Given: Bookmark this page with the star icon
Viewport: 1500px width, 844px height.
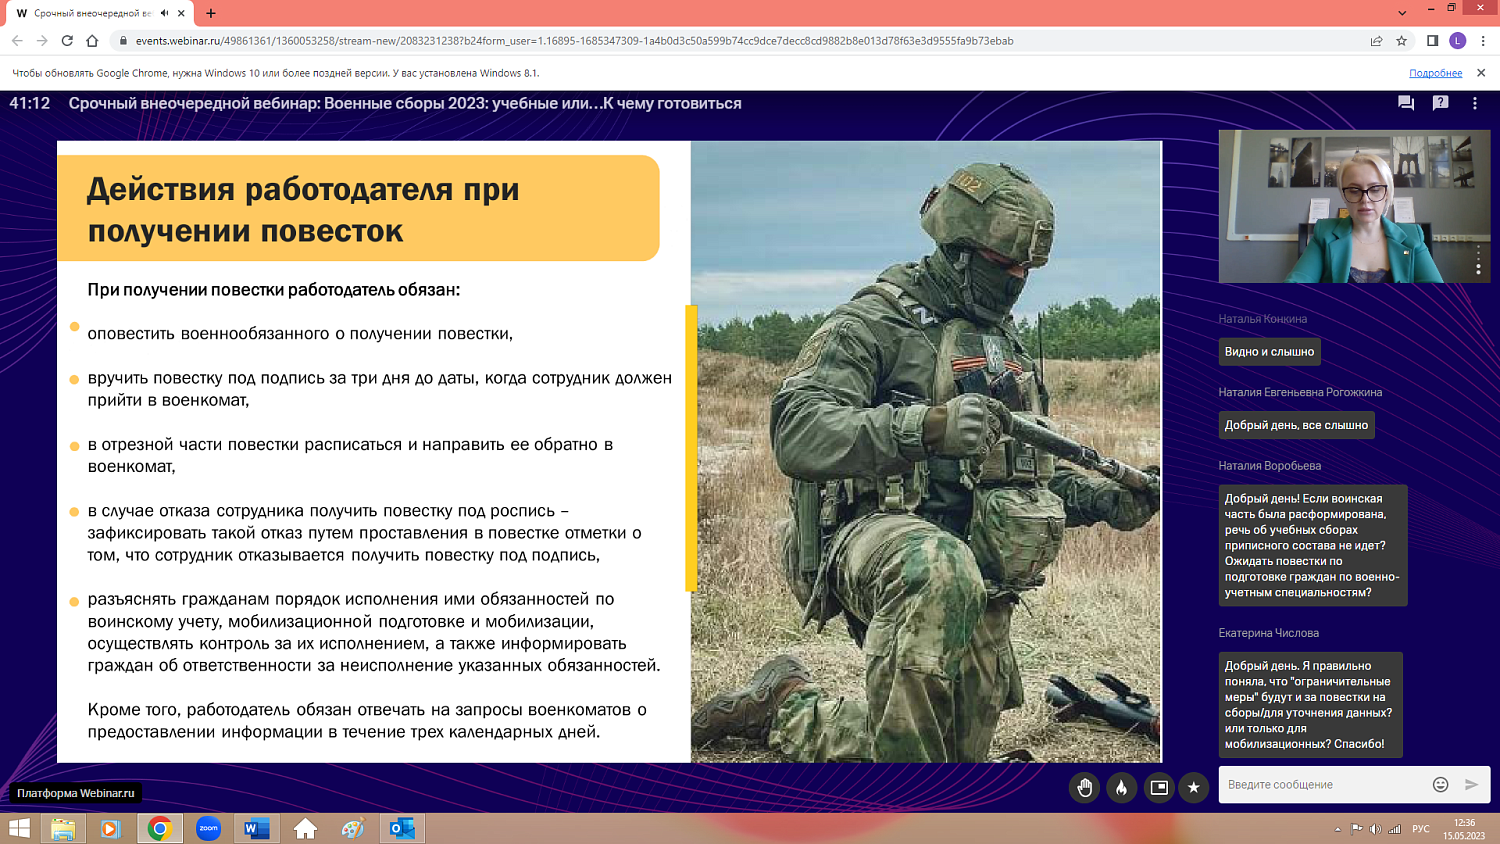Looking at the screenshot, I should (1401, 41).
